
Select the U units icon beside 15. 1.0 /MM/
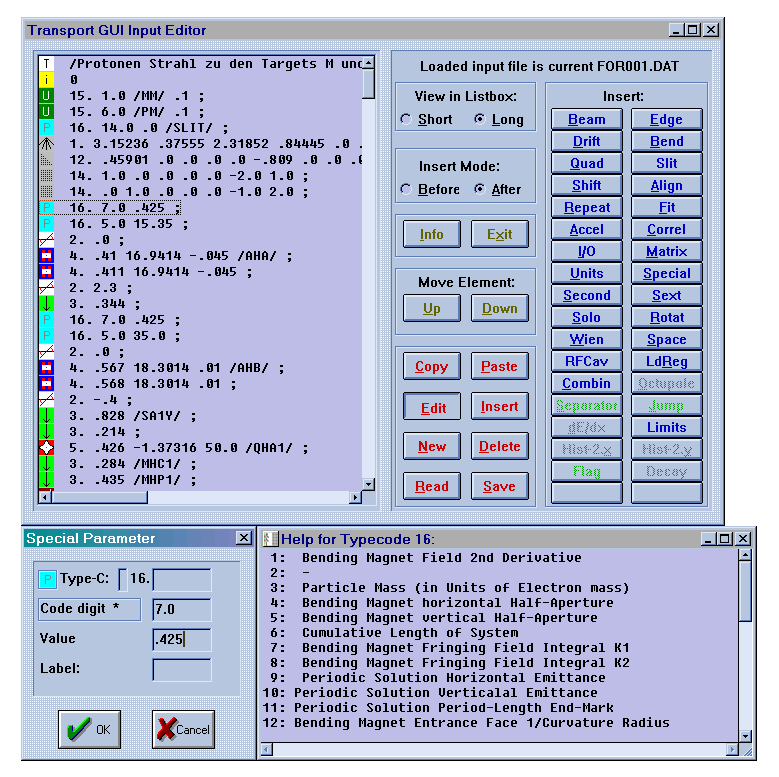(x=46, y=96)
